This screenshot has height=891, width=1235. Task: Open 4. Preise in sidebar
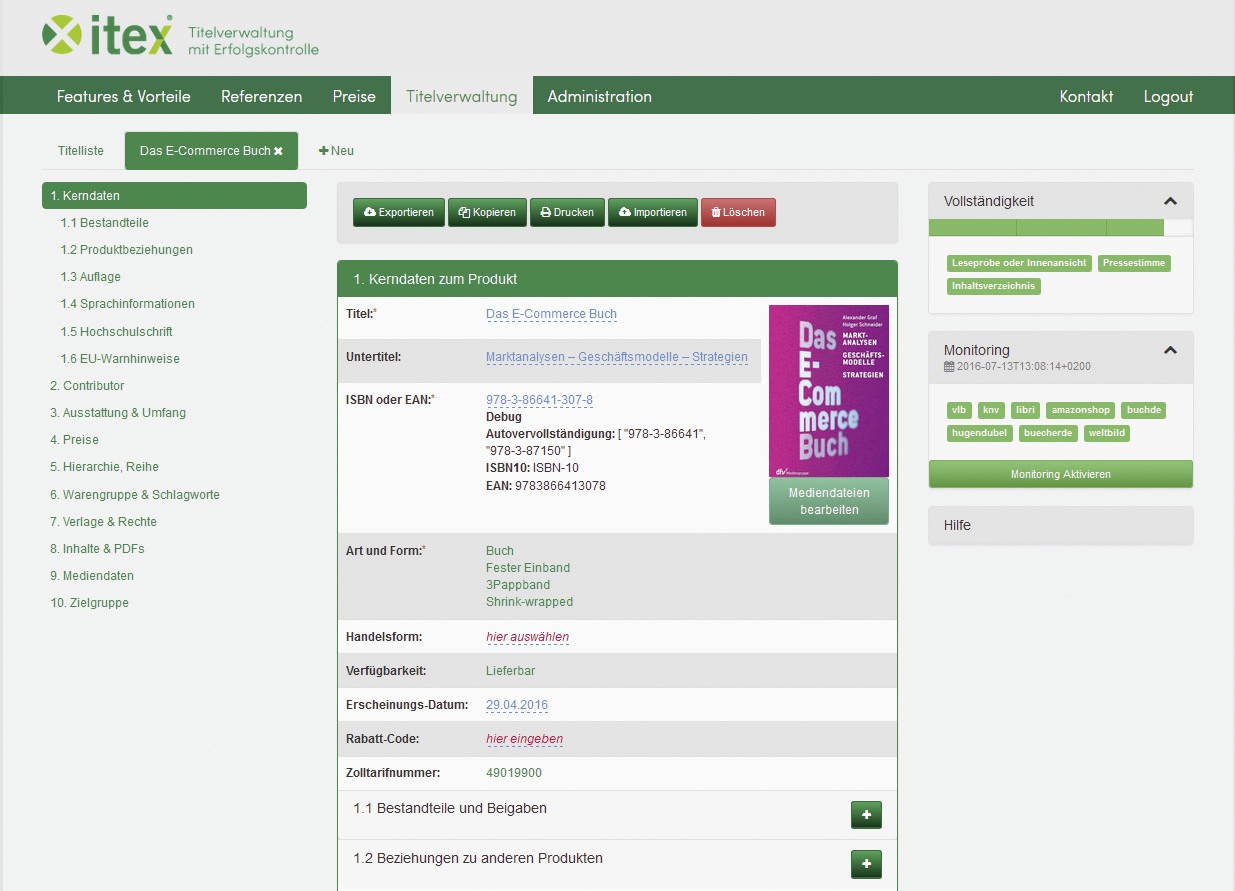[x=74, y=440]
